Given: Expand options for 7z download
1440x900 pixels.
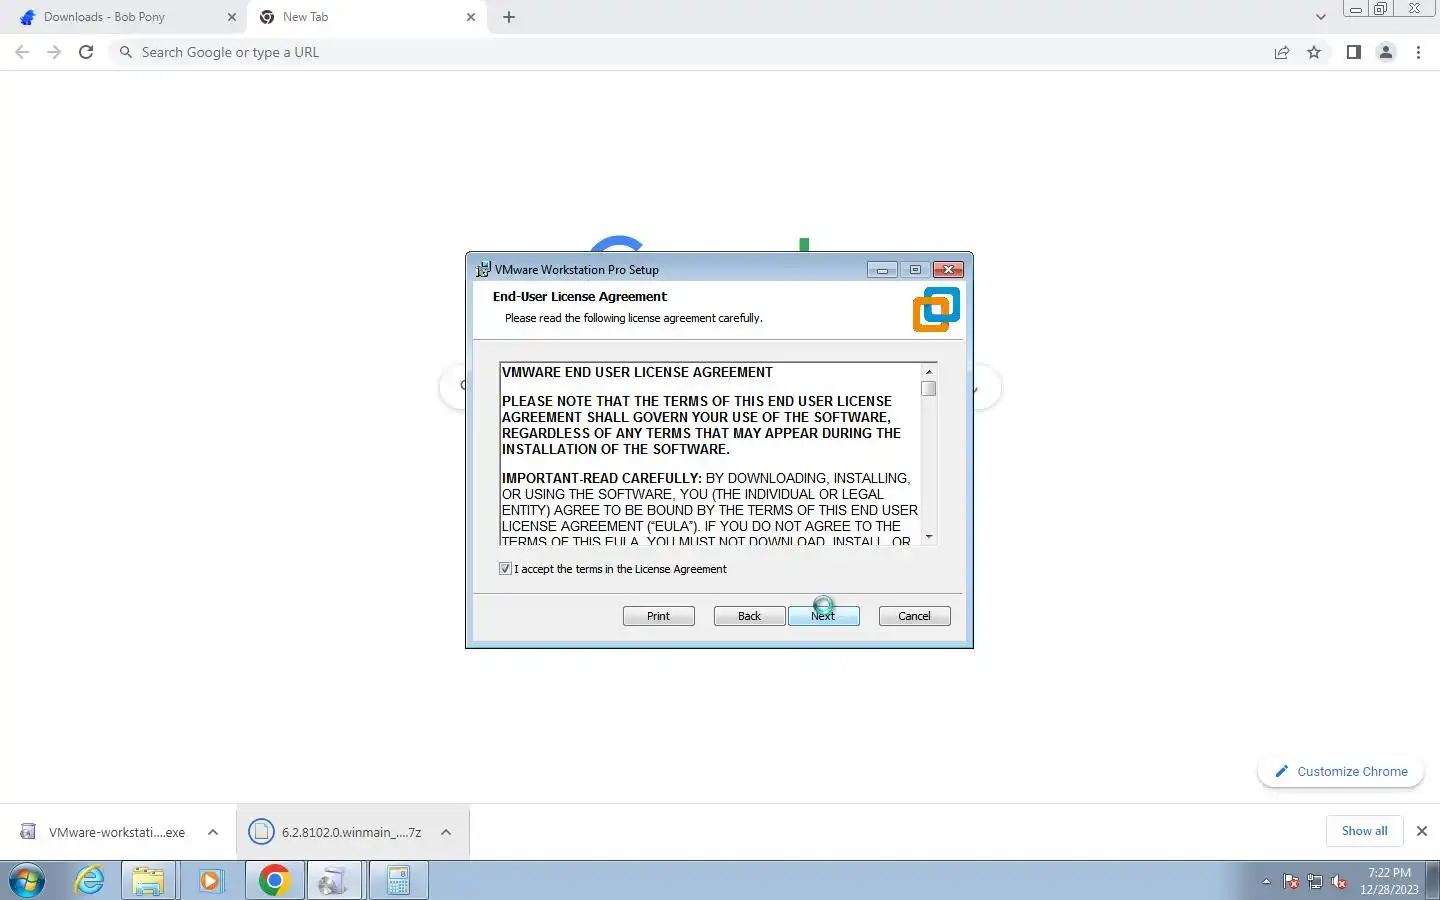Looking at the screenshot, I should (x=446, y=832).
